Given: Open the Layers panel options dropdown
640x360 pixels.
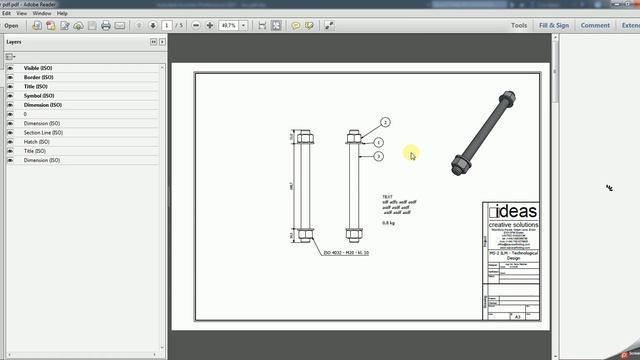Looking at the screenshot, I should pyautogui.click(x=11, y=57).
